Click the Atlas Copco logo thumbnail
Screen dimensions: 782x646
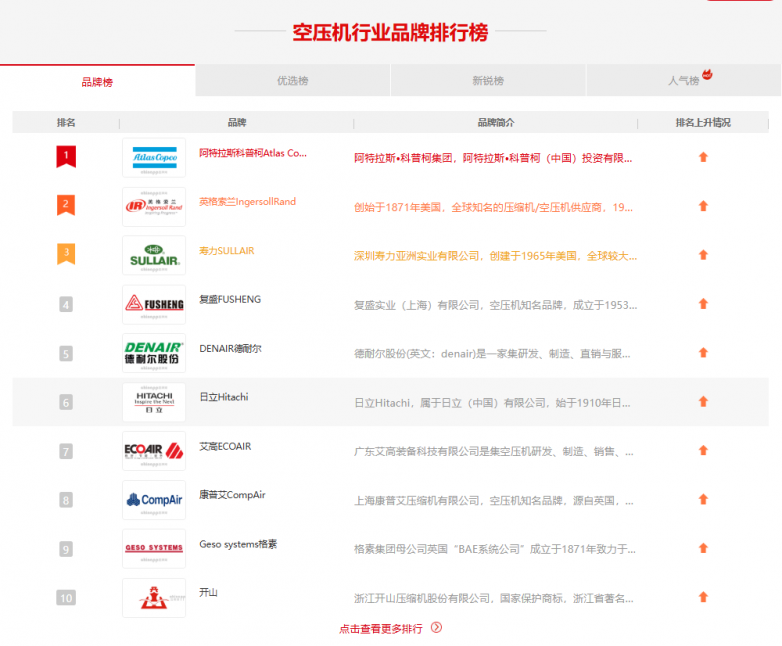(154, 158)
